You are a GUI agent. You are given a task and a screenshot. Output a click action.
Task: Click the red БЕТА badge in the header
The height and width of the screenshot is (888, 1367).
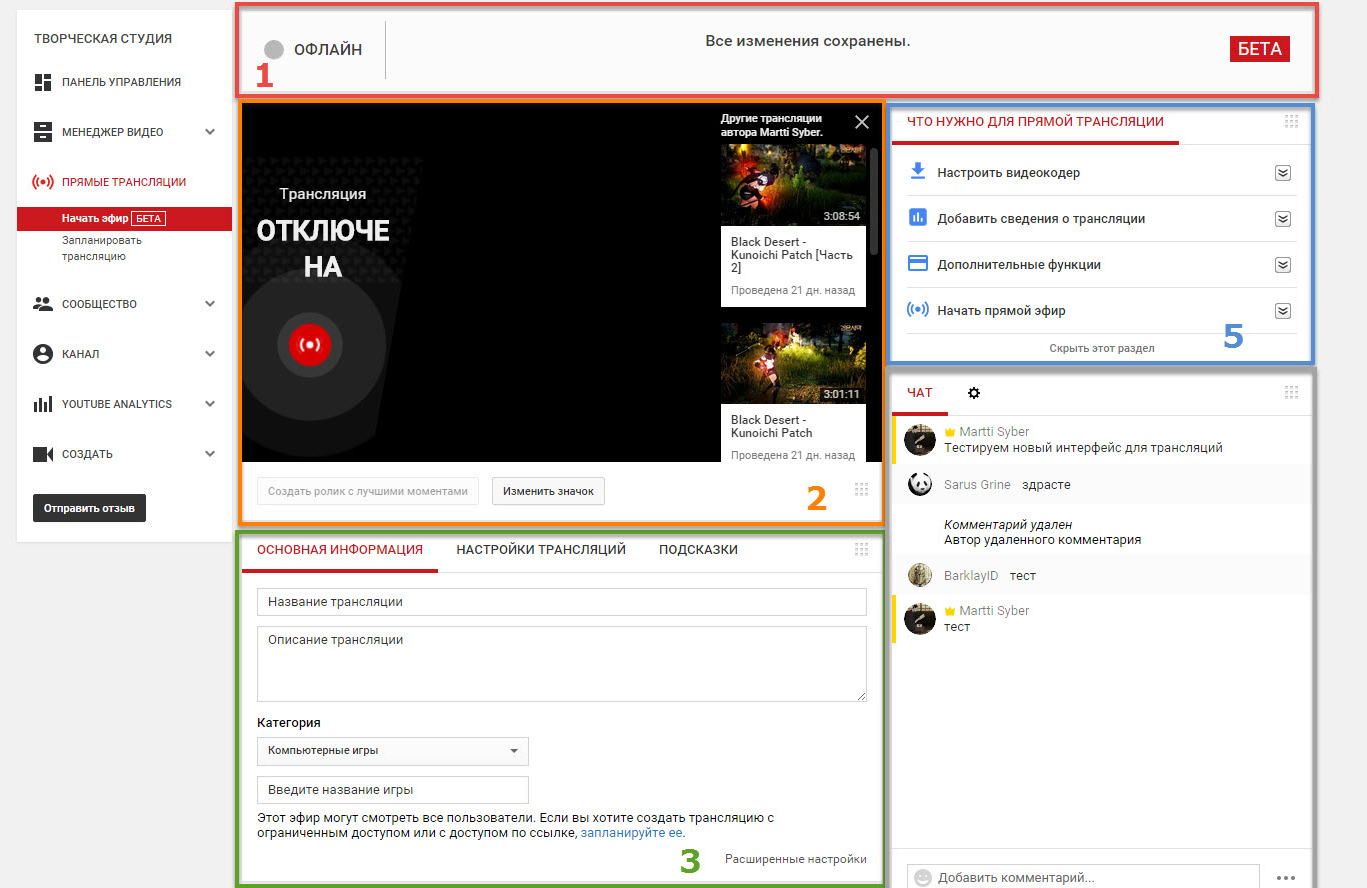tap(1259, 49)
